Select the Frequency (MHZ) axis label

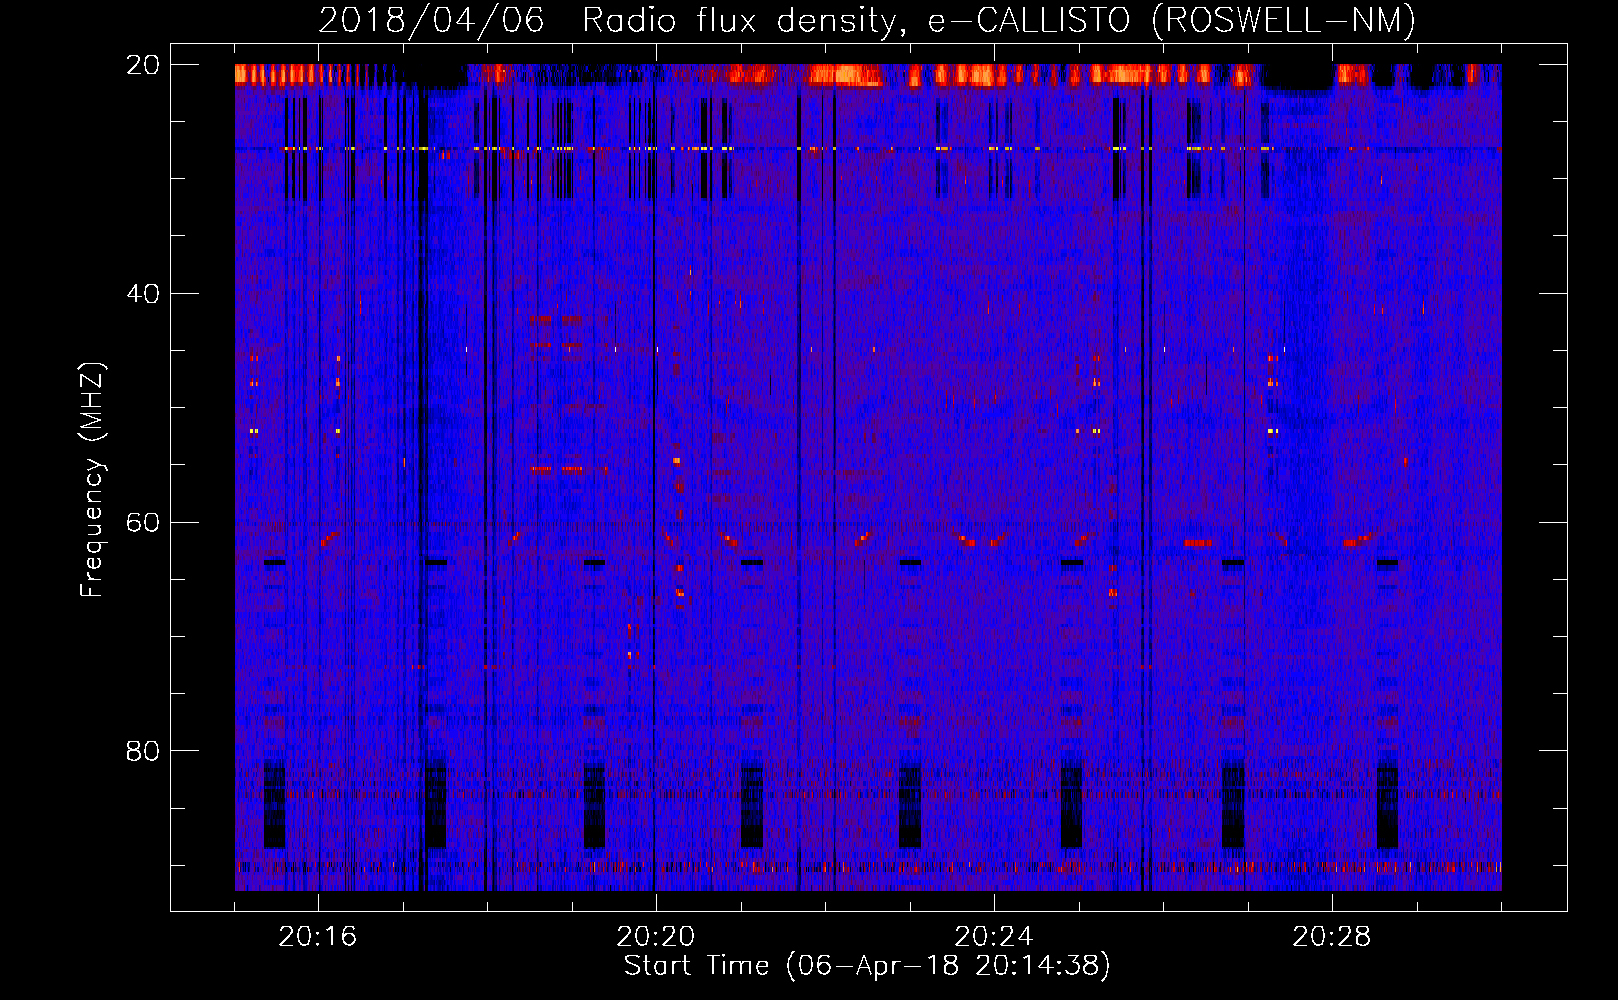(x=92, y=480)
